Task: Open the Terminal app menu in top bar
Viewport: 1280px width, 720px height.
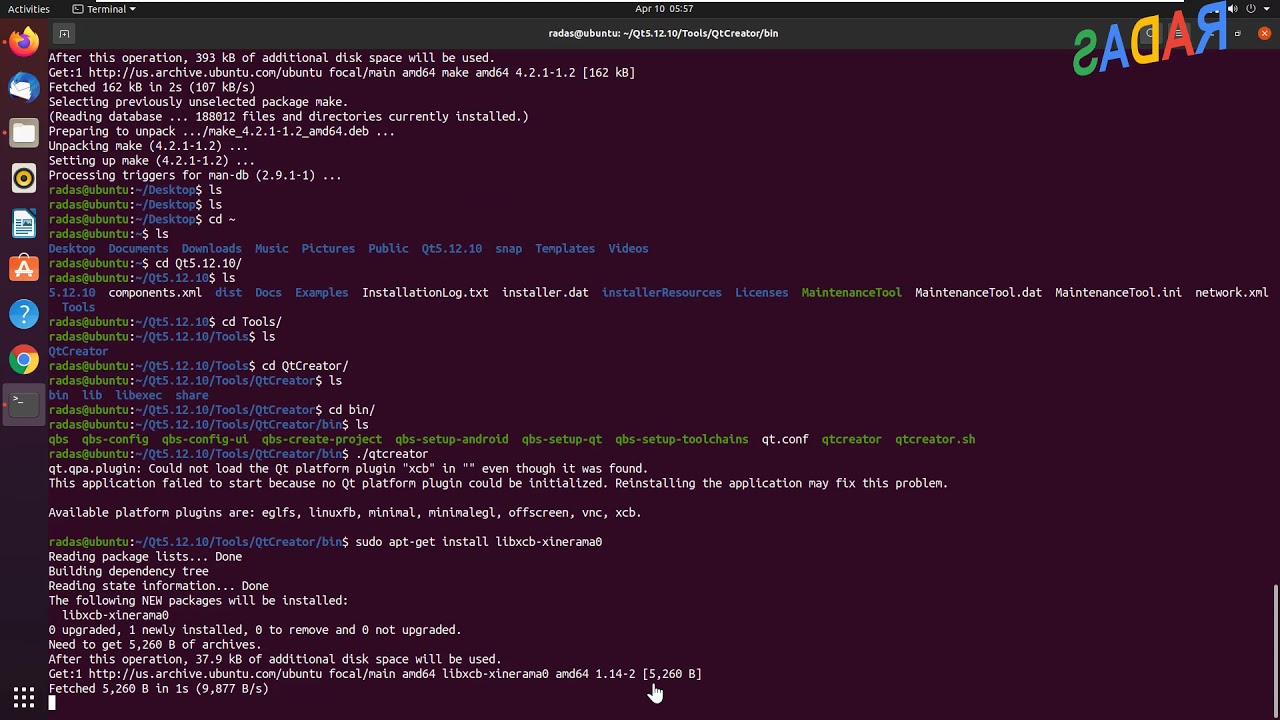Action: point(104,9)
